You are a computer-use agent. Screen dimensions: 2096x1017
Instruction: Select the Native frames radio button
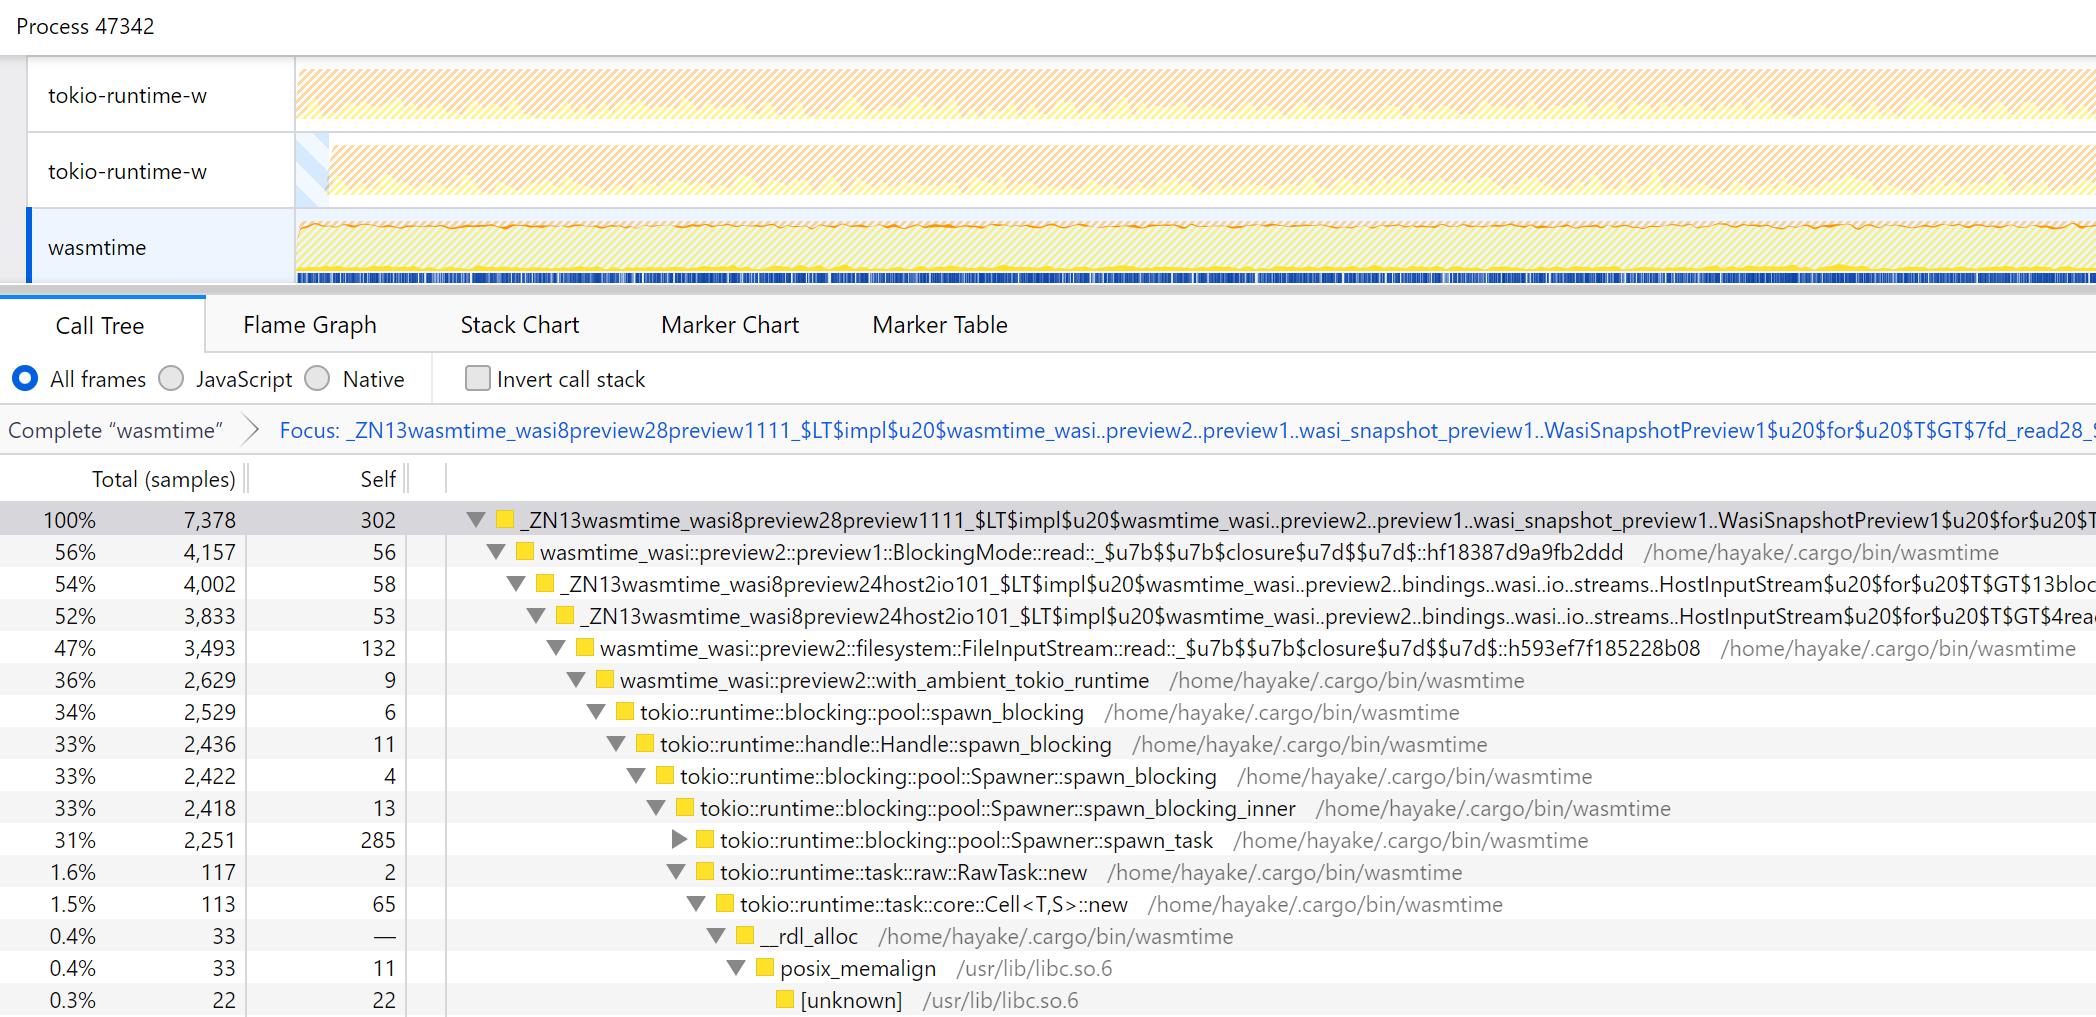pos(318,379)
